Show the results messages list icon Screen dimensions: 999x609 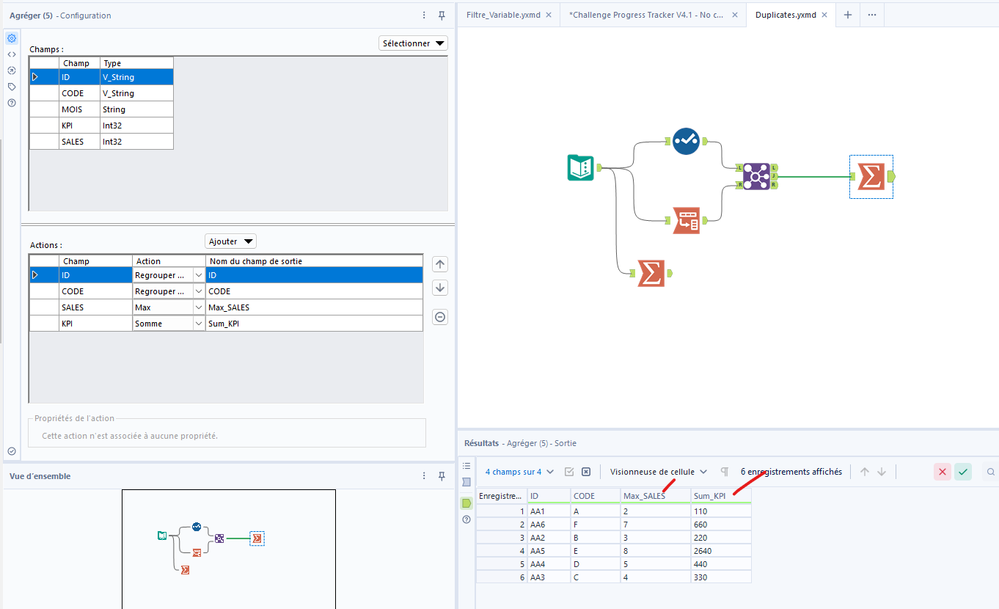point(466,466)
